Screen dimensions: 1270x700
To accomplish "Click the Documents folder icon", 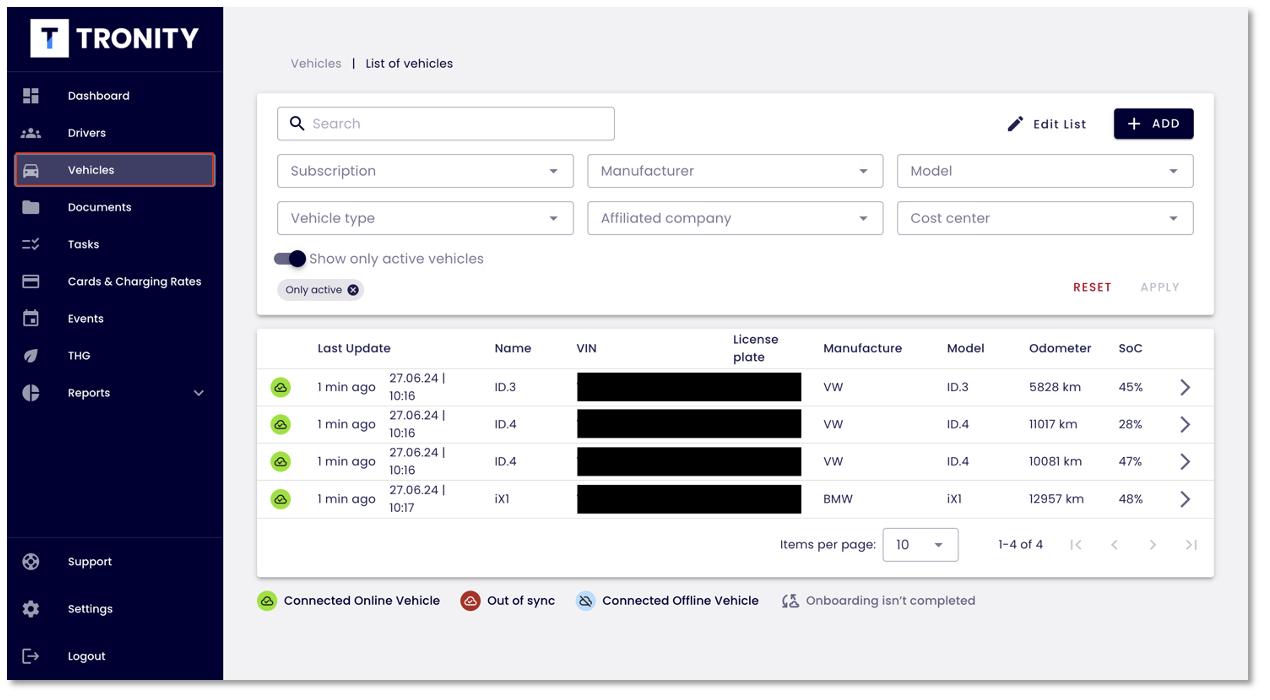I will (31, 207).
